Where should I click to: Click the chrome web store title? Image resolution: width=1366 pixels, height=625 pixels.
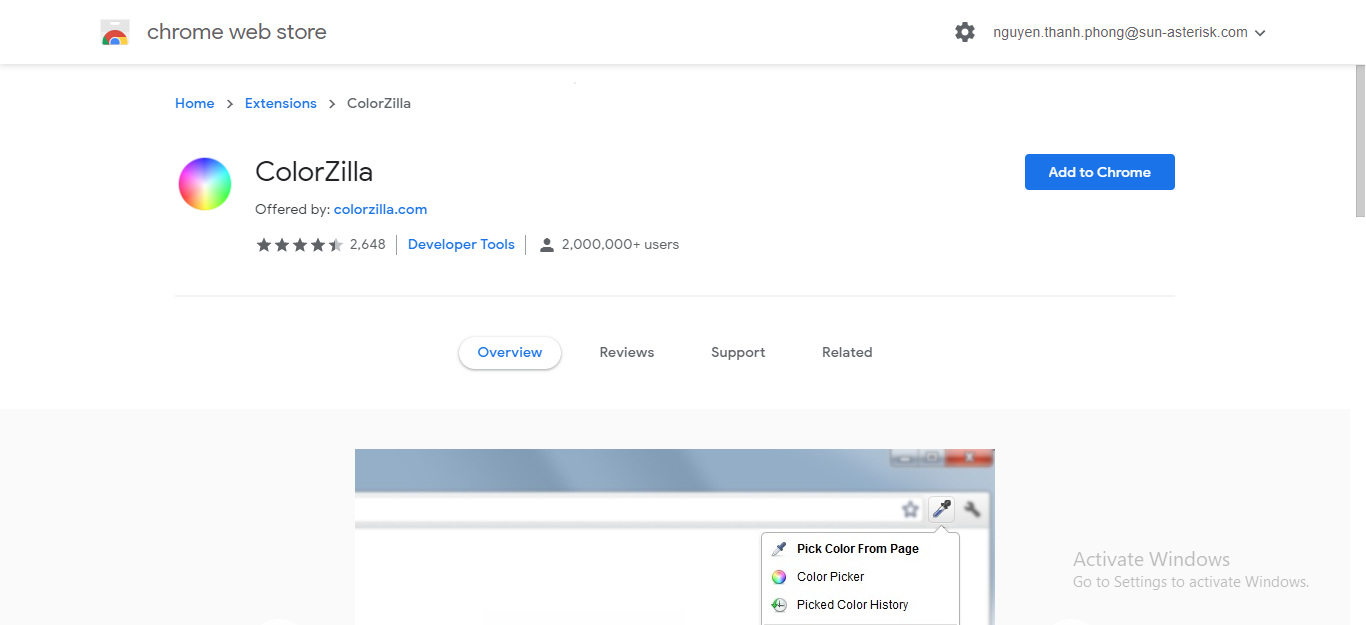point(237,32)
